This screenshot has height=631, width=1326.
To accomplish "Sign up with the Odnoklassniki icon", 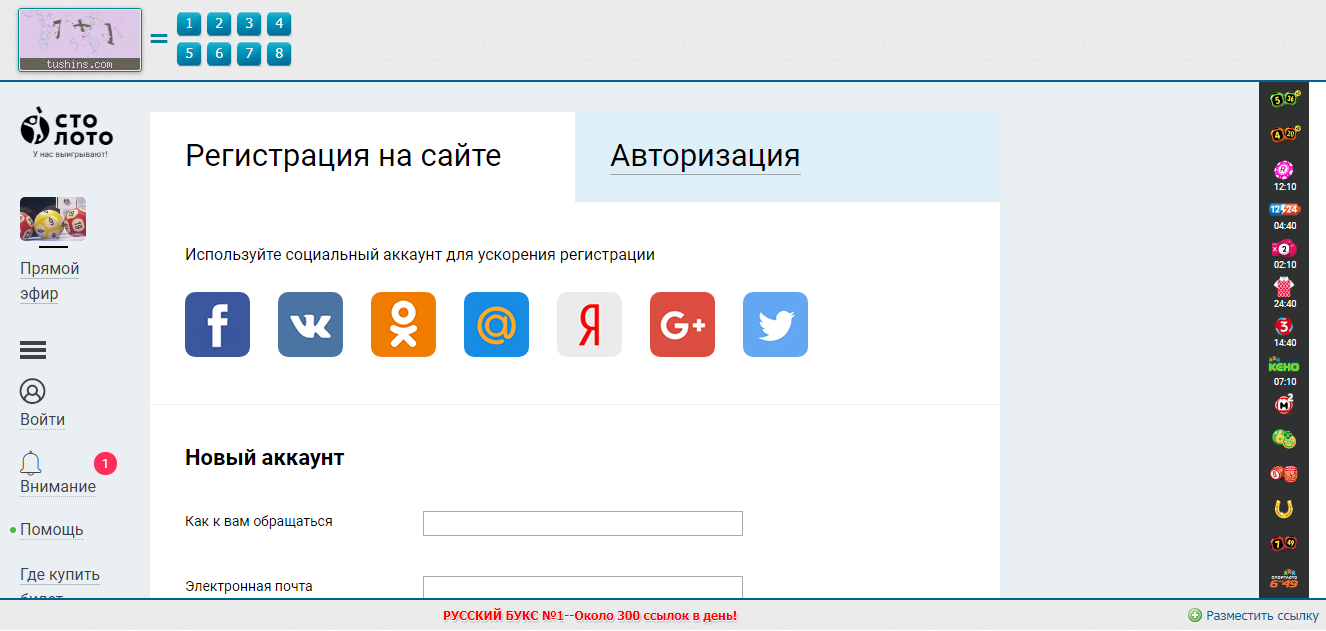I will point(403,324).
